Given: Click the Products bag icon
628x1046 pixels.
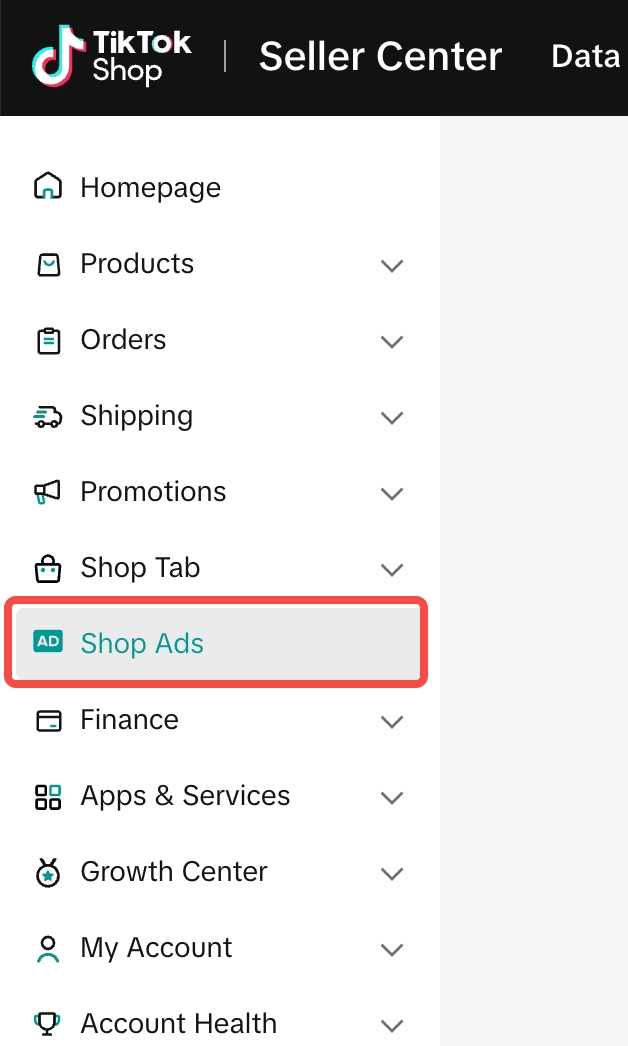Looking at the screenshot, I should coord(48,264).
